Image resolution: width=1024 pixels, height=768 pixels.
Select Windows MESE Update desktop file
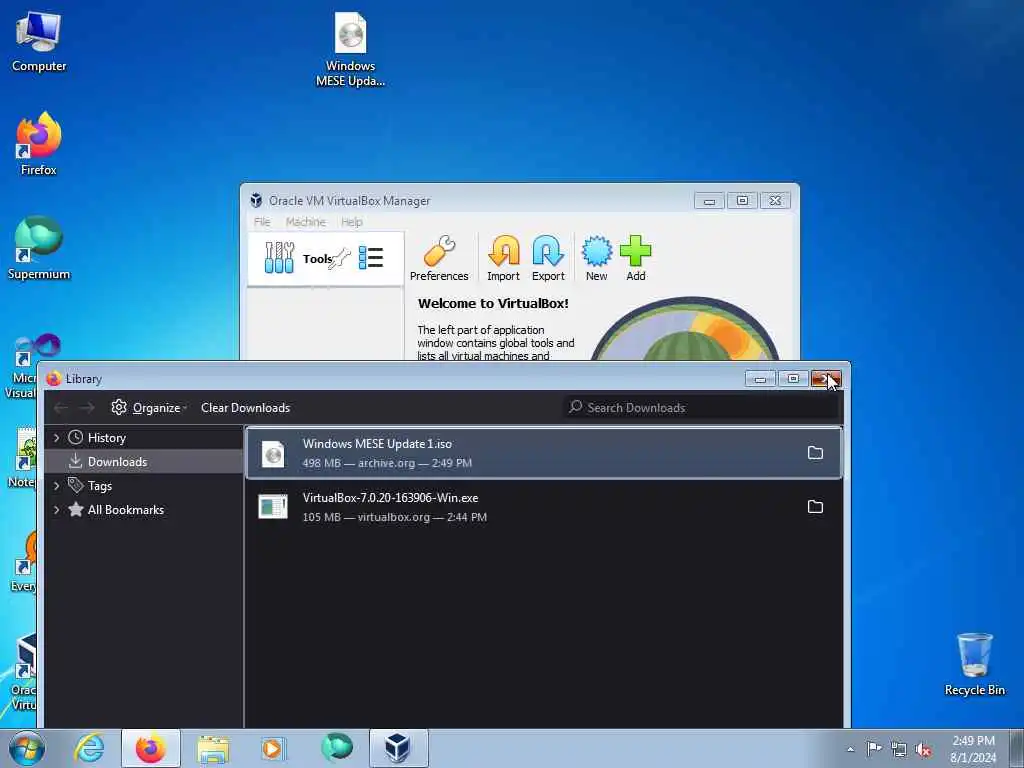tap(351, 50)
